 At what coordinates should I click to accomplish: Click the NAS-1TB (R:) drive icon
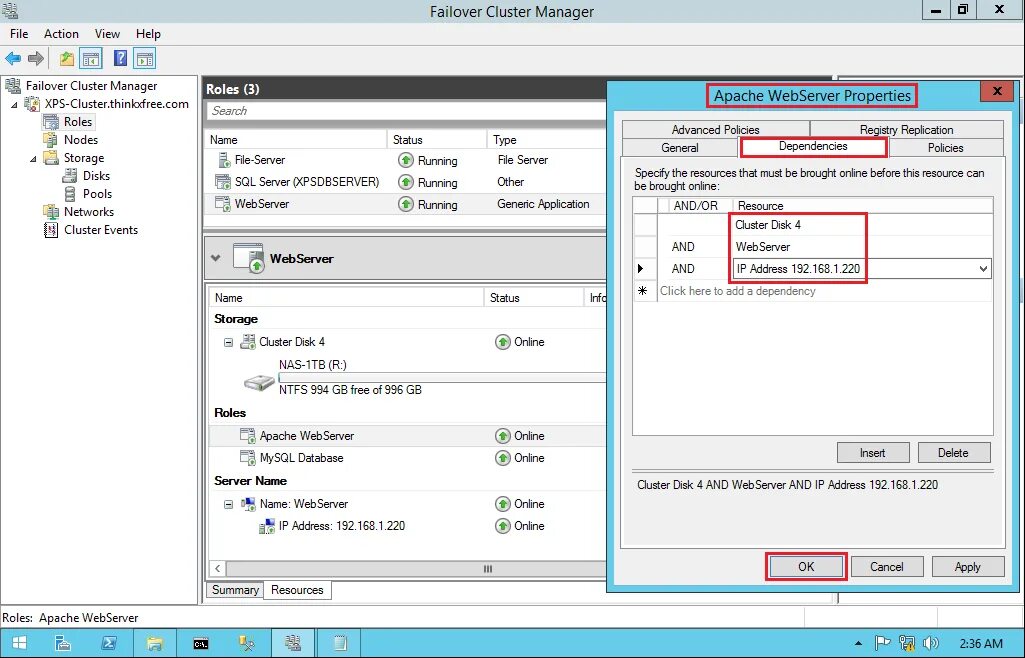259,383
